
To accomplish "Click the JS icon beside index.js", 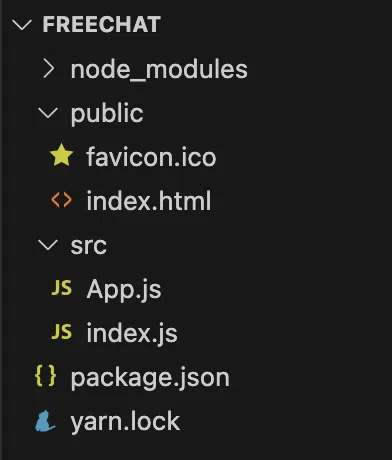I will 62,332.
